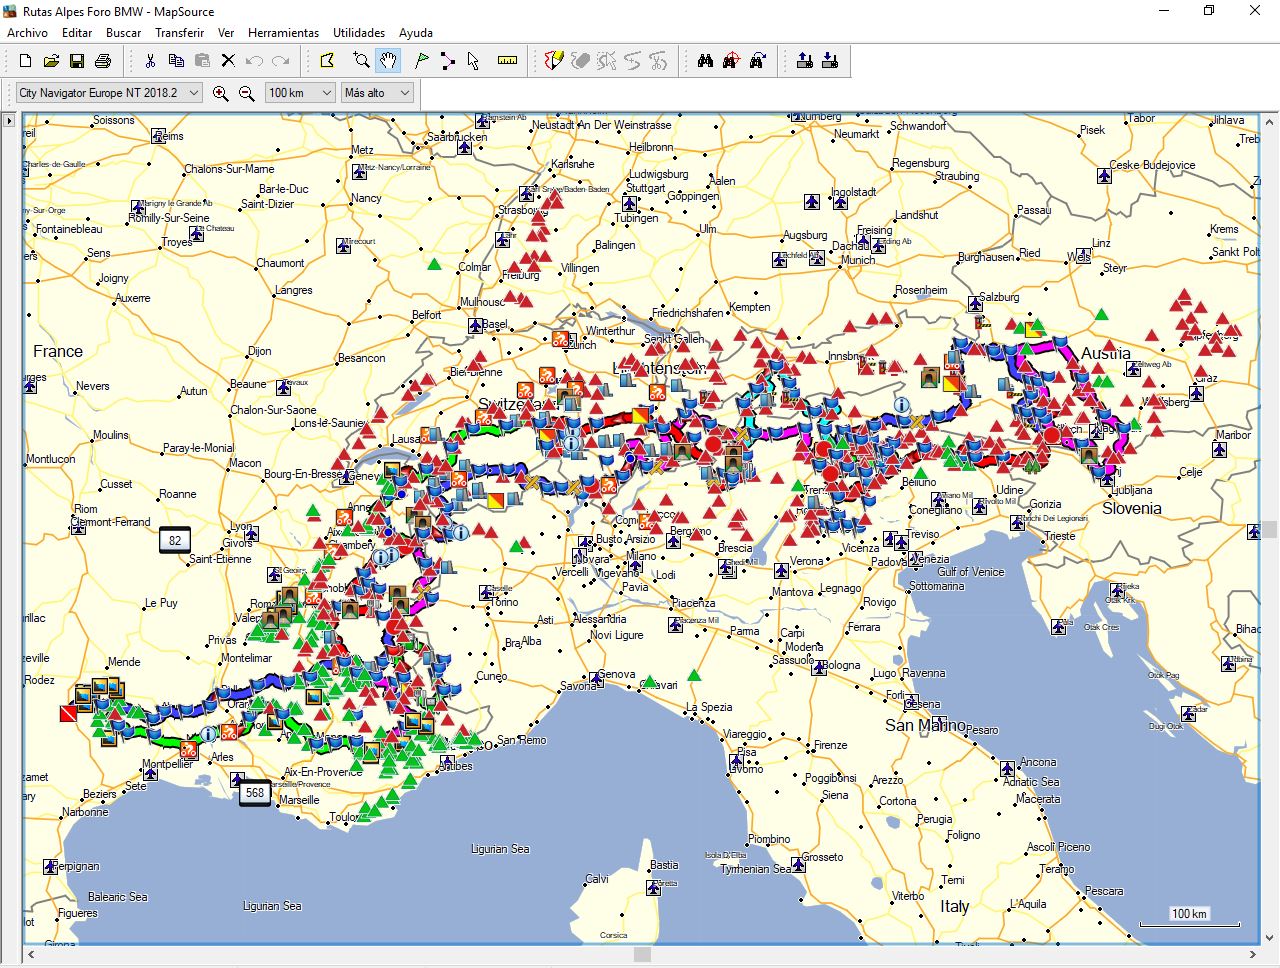Open the Herramientas menu
The width and height of the screenshot is (1280, 968).
point(283,33)
